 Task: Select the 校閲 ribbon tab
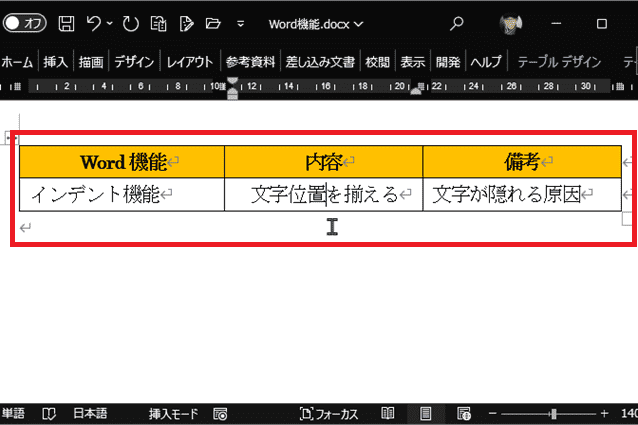(x=378, y=62)
